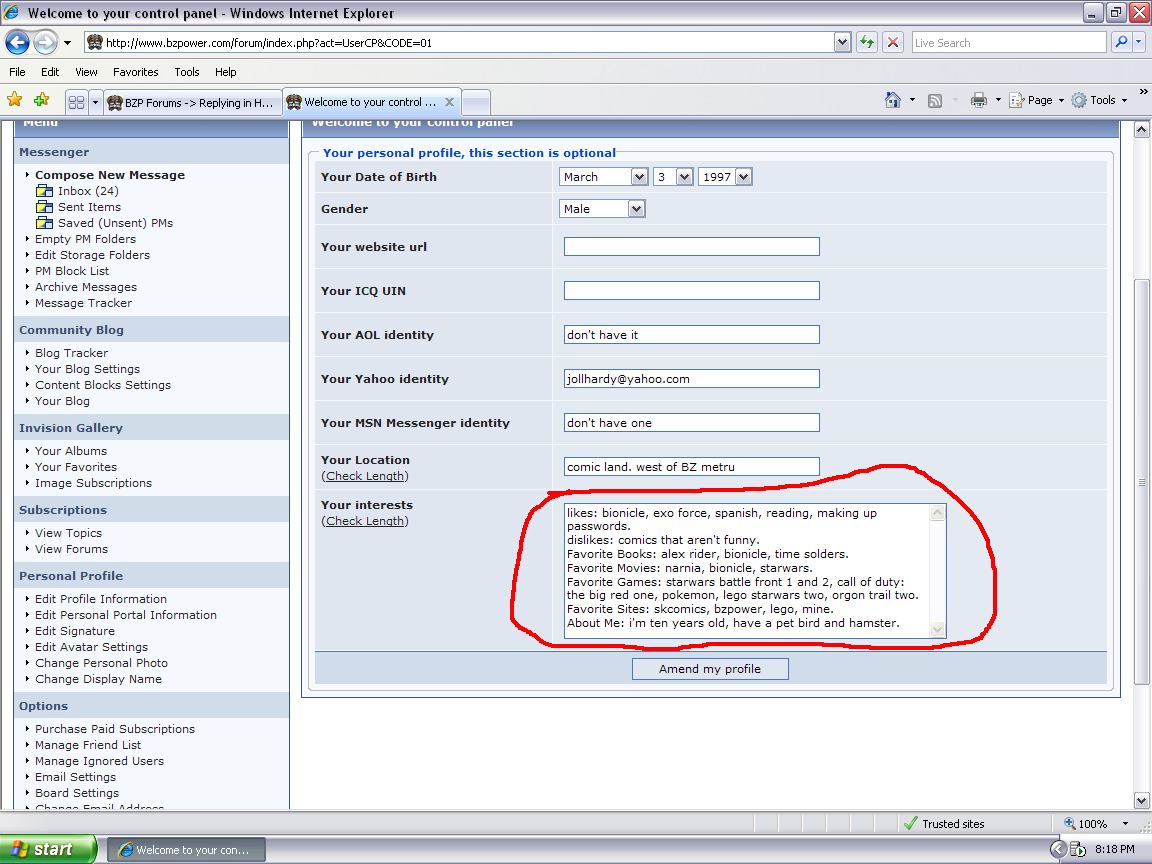Click the green Refresh page icon
The height and width of the screenshot is (864, 1152).
(867, 43)
